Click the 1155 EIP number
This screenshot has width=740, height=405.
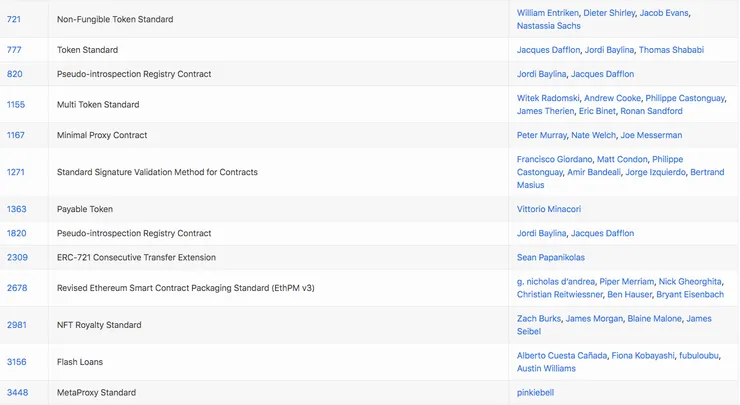pyautogui.click(x=16, y=104)
